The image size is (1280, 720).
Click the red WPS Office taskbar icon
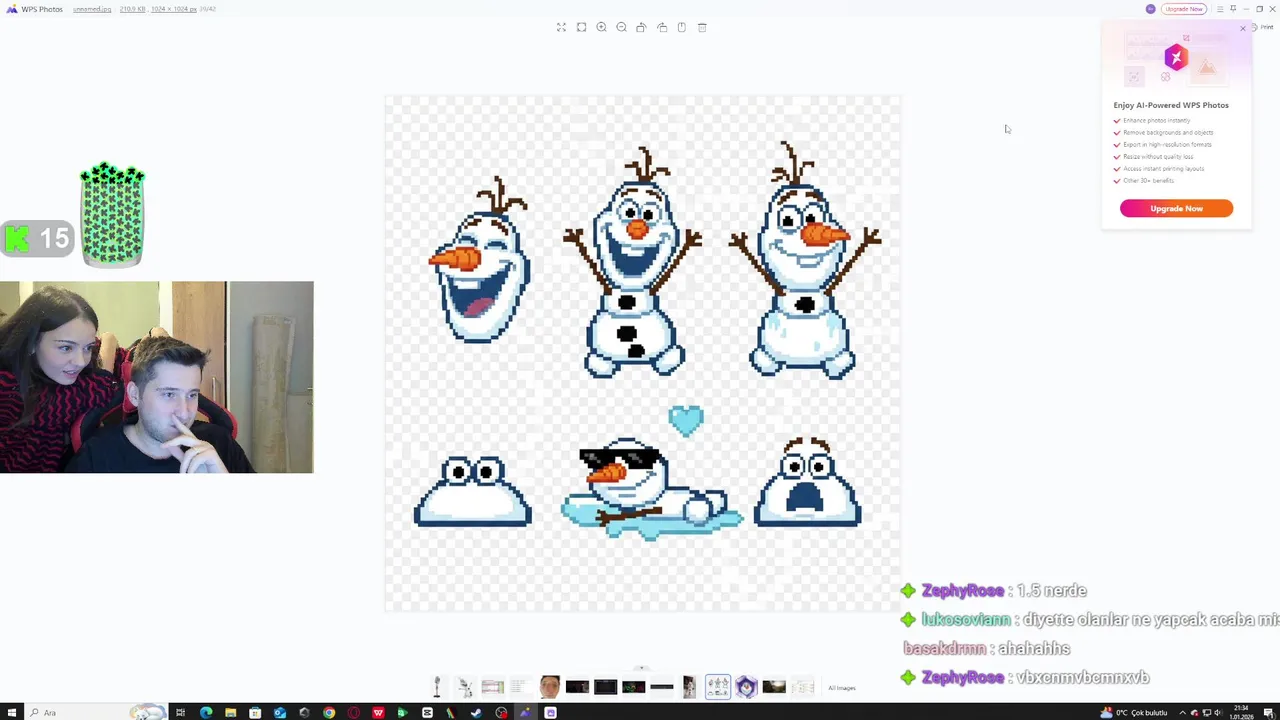click(x=378, y=713)
